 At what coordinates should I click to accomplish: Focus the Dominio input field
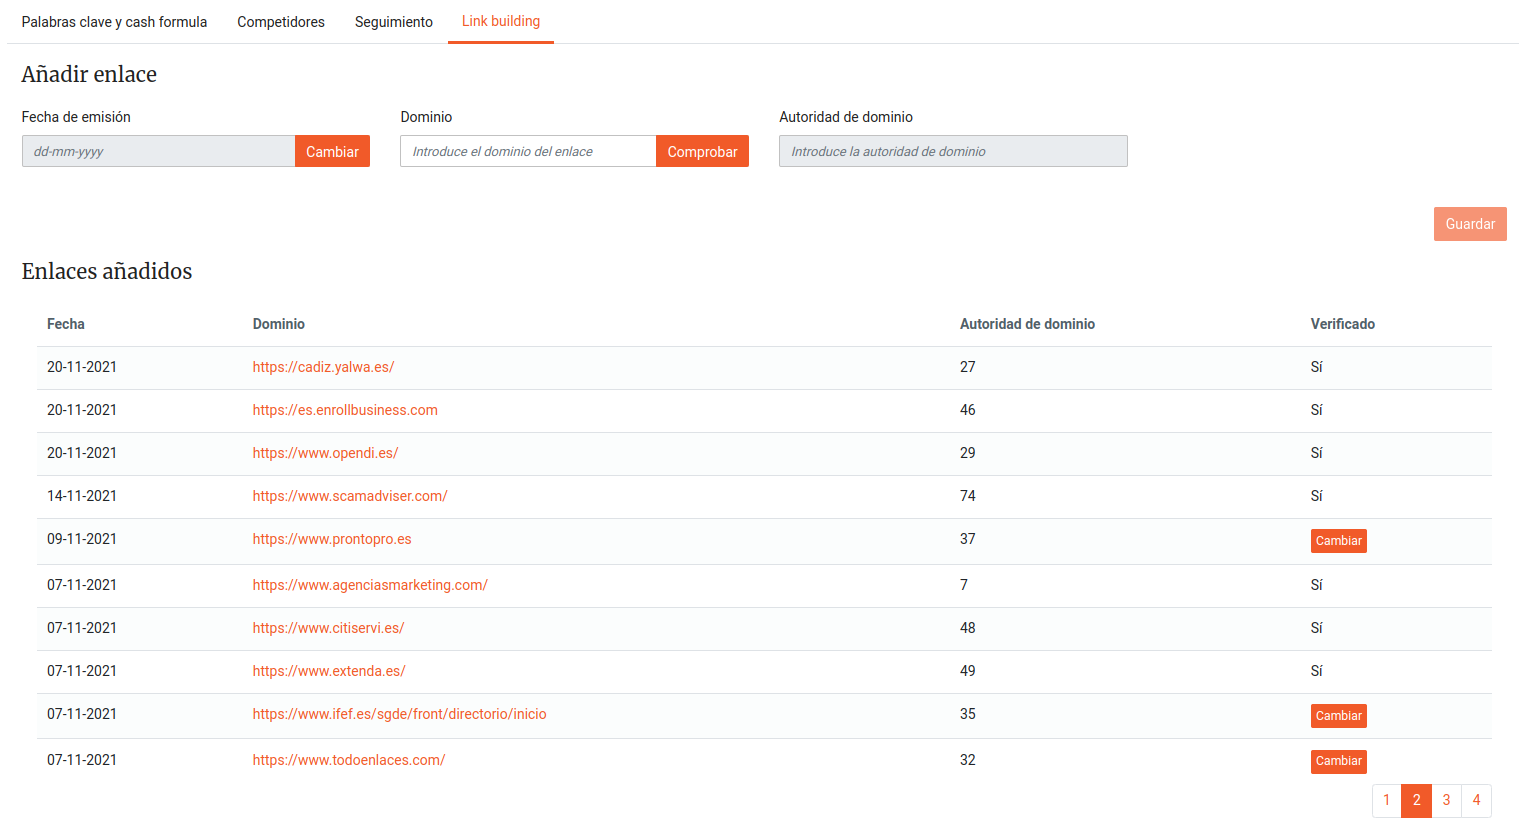528,151
